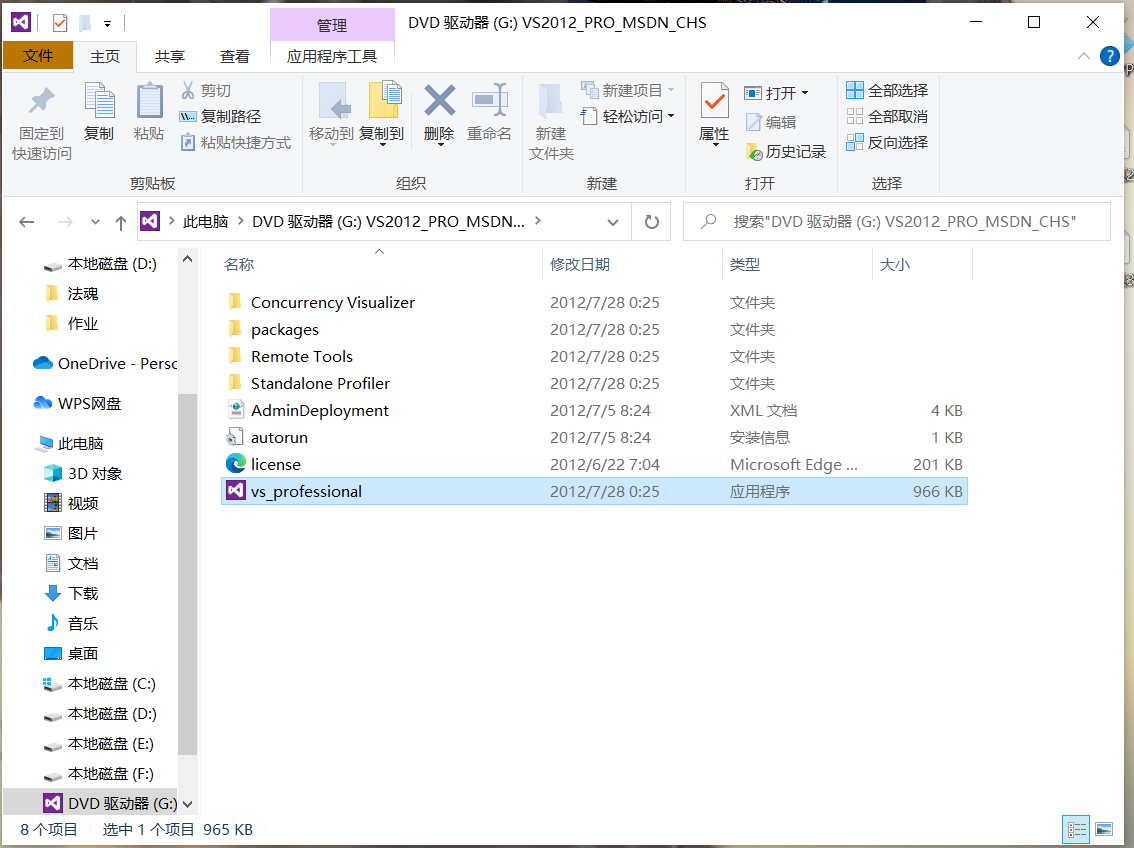Click Pin to Quick Access (固定到快速访问)
The image size is (1134, 848).
[41, 122]
